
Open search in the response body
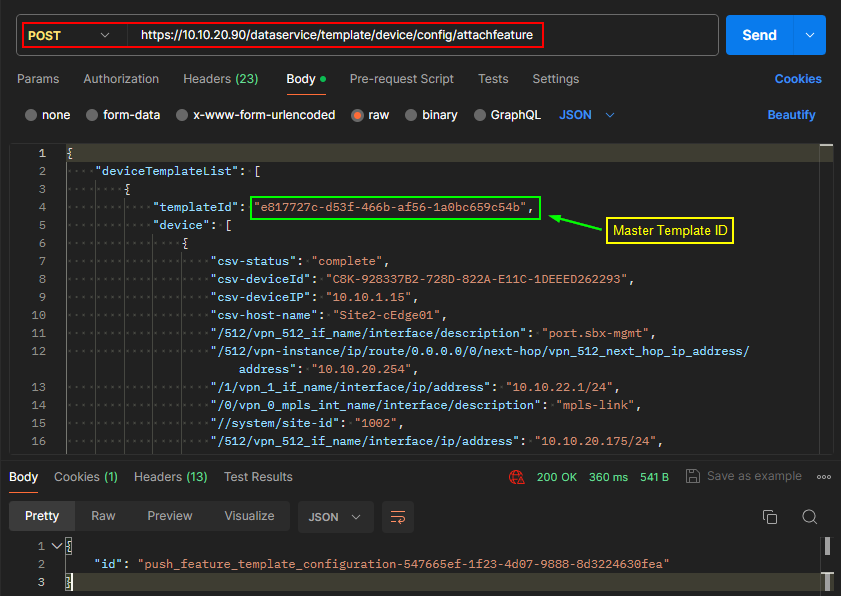point(810,517)
